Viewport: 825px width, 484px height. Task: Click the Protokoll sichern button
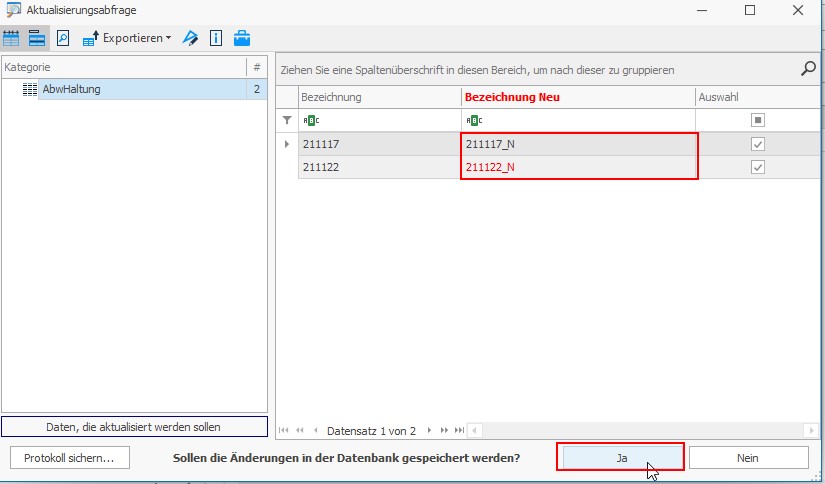pyautogui.click(x=70, y=457)
